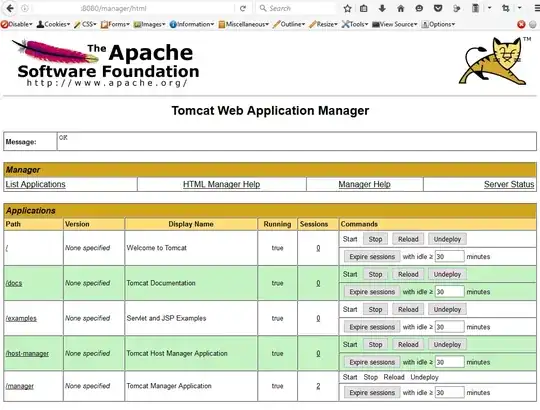Open the Cookies dropdown in developer toolbar
The height and width of the screenshot is (410, 540).
coord(53,24)
